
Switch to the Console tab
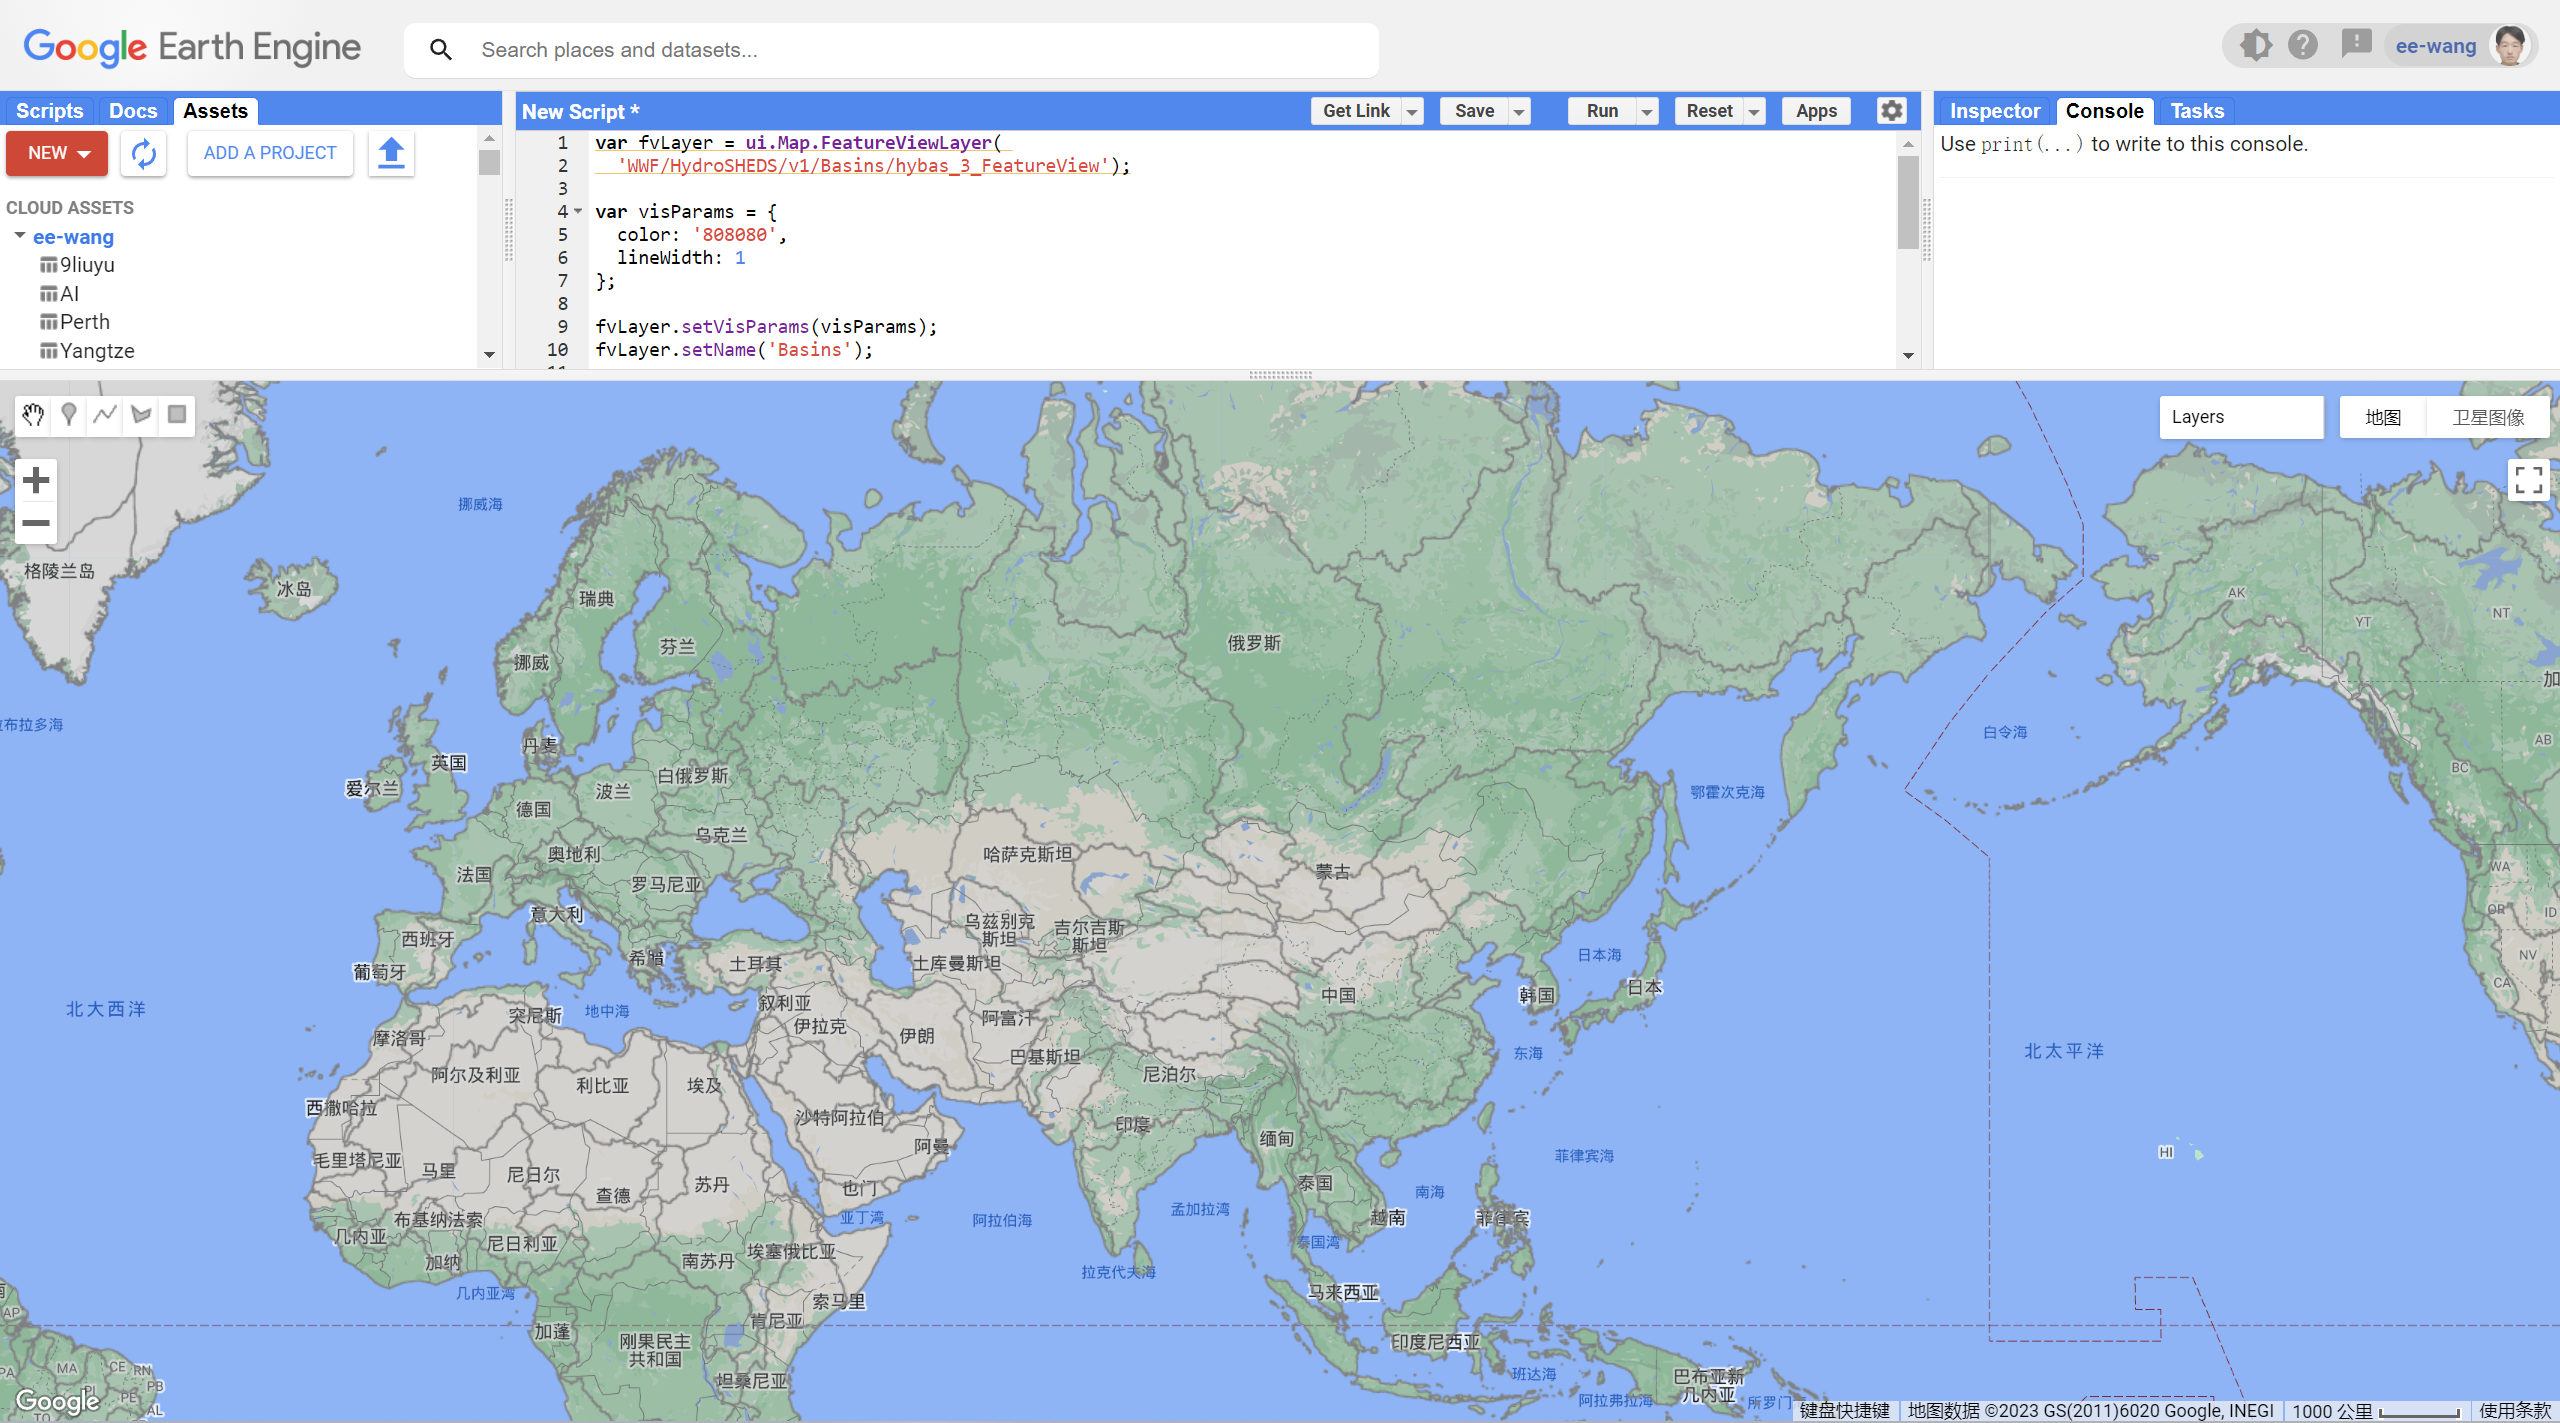coord(2105,111)
